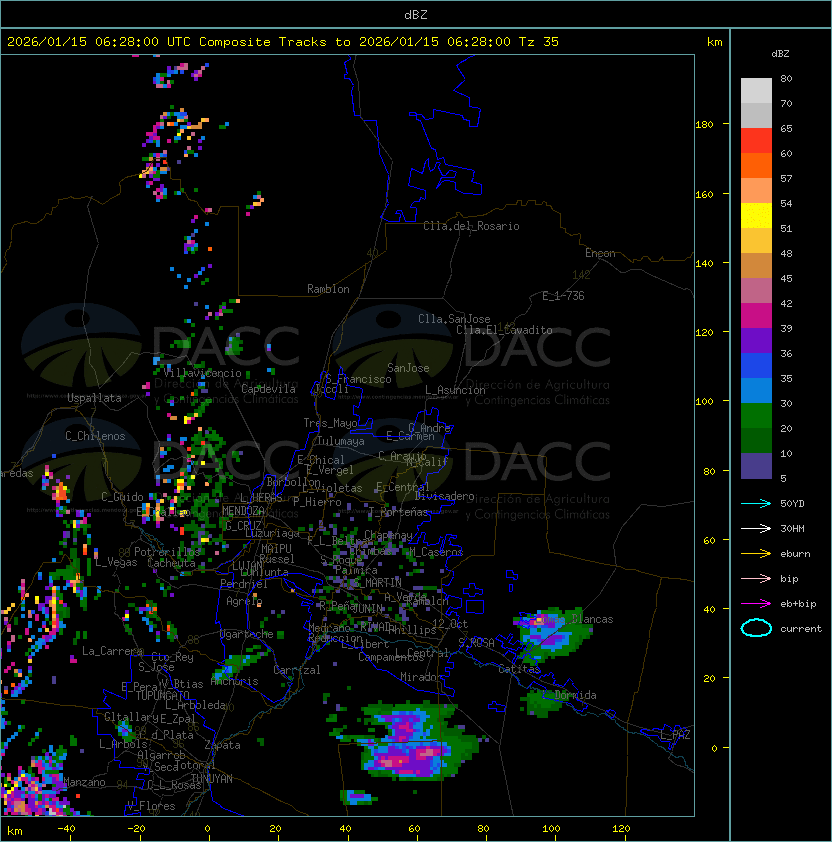Pick the light gray swatch between 70 and 80
Screen dimensions: 832x842
(x=756, y=90)
